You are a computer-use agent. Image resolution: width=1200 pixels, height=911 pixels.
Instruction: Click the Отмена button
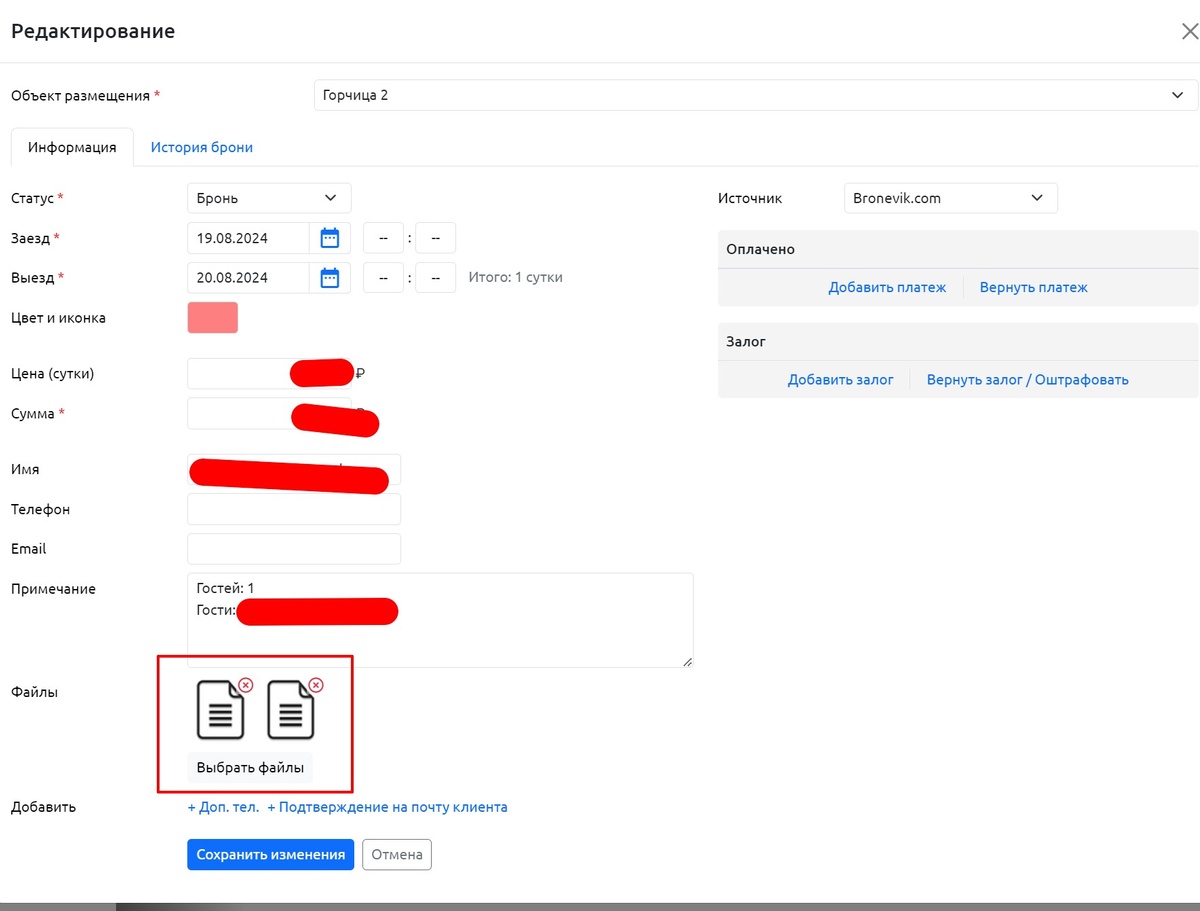[x=397, y=855]
